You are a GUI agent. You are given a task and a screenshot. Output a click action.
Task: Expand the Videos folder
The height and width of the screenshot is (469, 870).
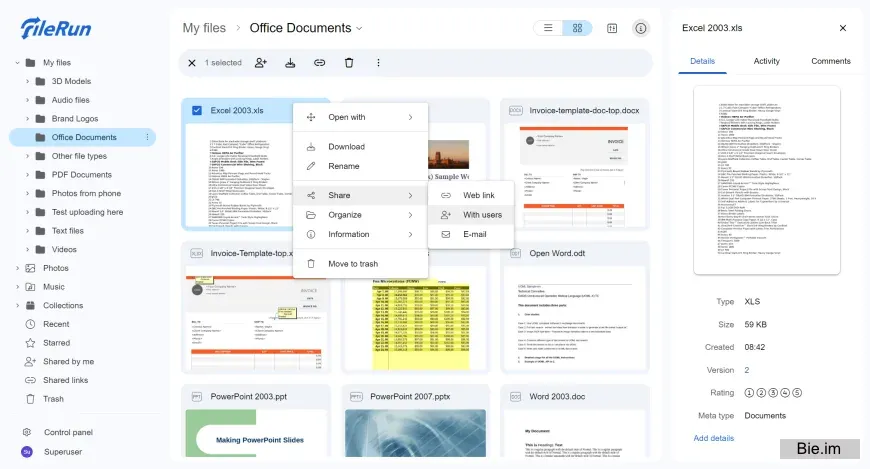coord(27,249)
